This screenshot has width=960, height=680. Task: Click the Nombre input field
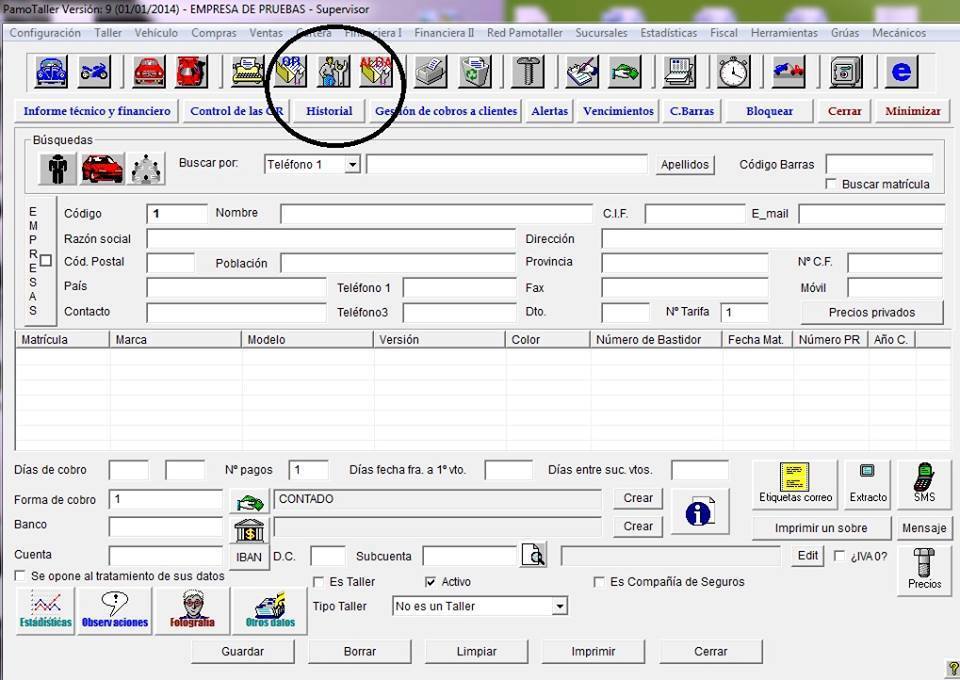point(436,214)
